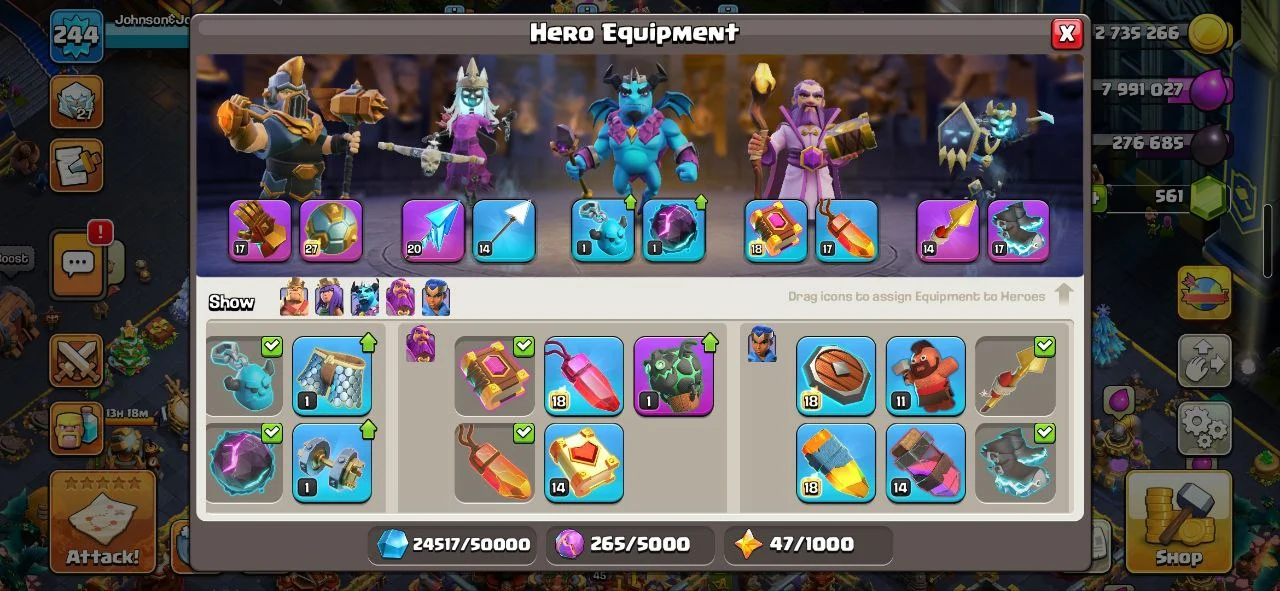Viewport: 1280px width, 591px height.
Task: Close the Hero Equipment window
Action: [x=1067, y=34]
